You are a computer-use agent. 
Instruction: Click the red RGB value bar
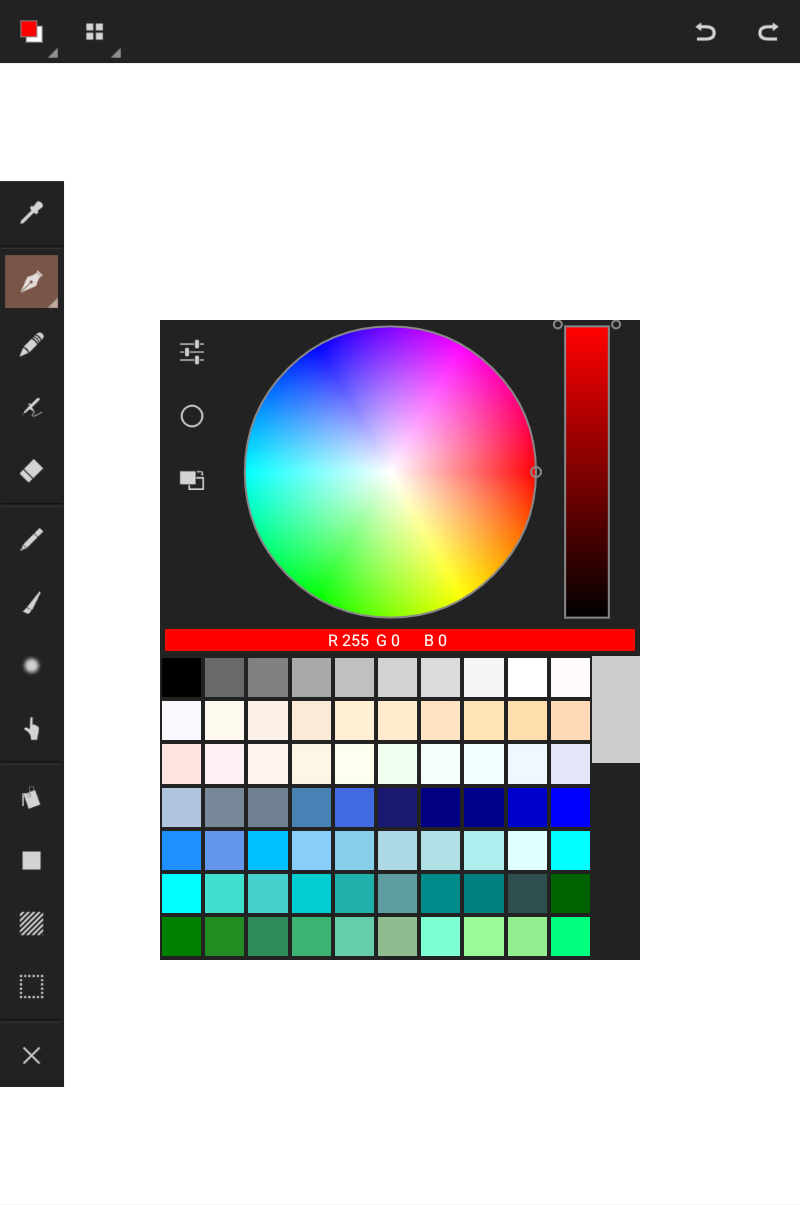(x=400, y=640)
